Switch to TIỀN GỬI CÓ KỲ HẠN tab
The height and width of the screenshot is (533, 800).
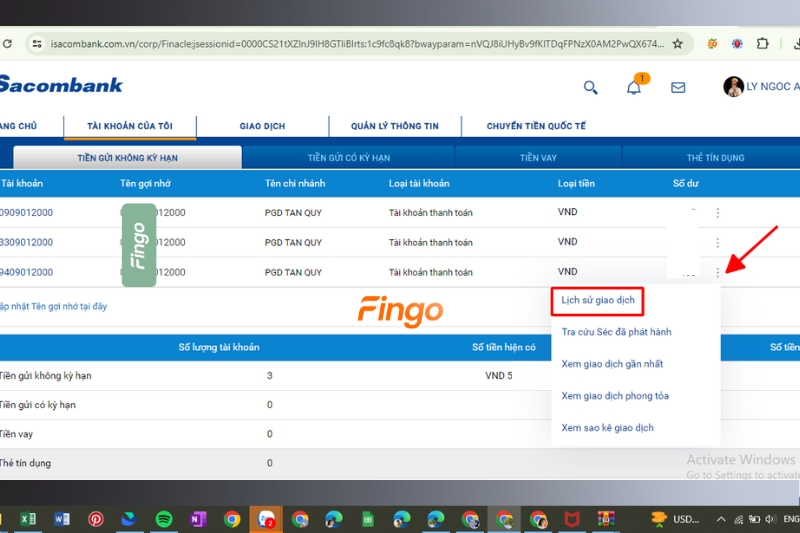pos(348,158)
